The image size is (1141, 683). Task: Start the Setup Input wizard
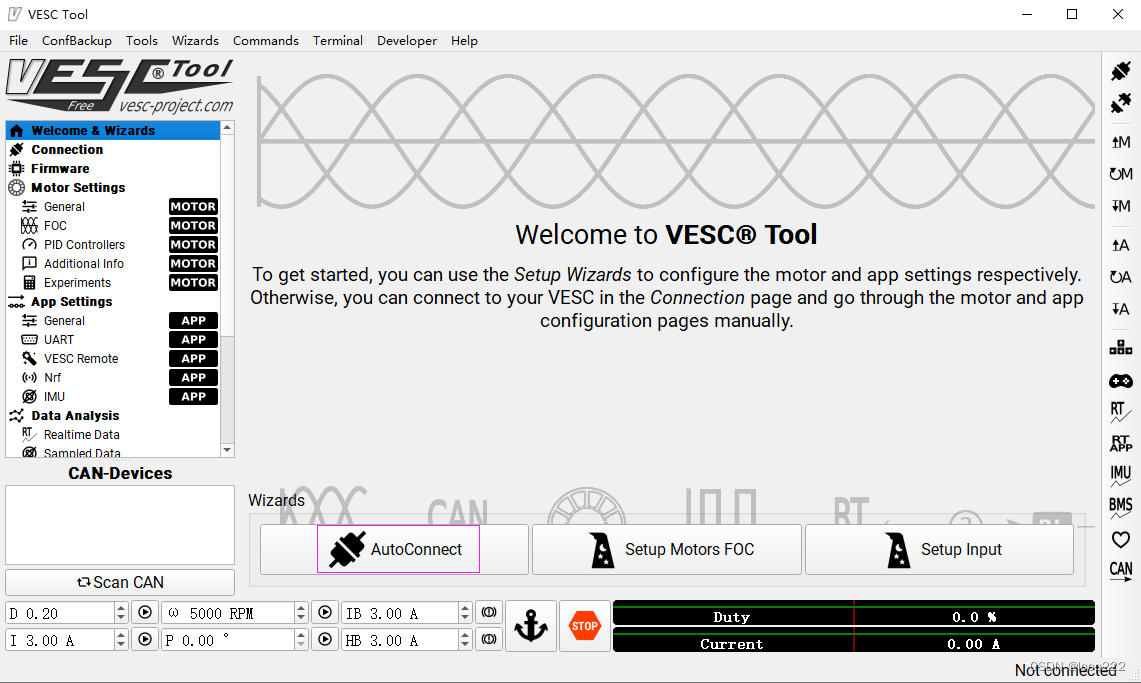click(x=939, y=549)
